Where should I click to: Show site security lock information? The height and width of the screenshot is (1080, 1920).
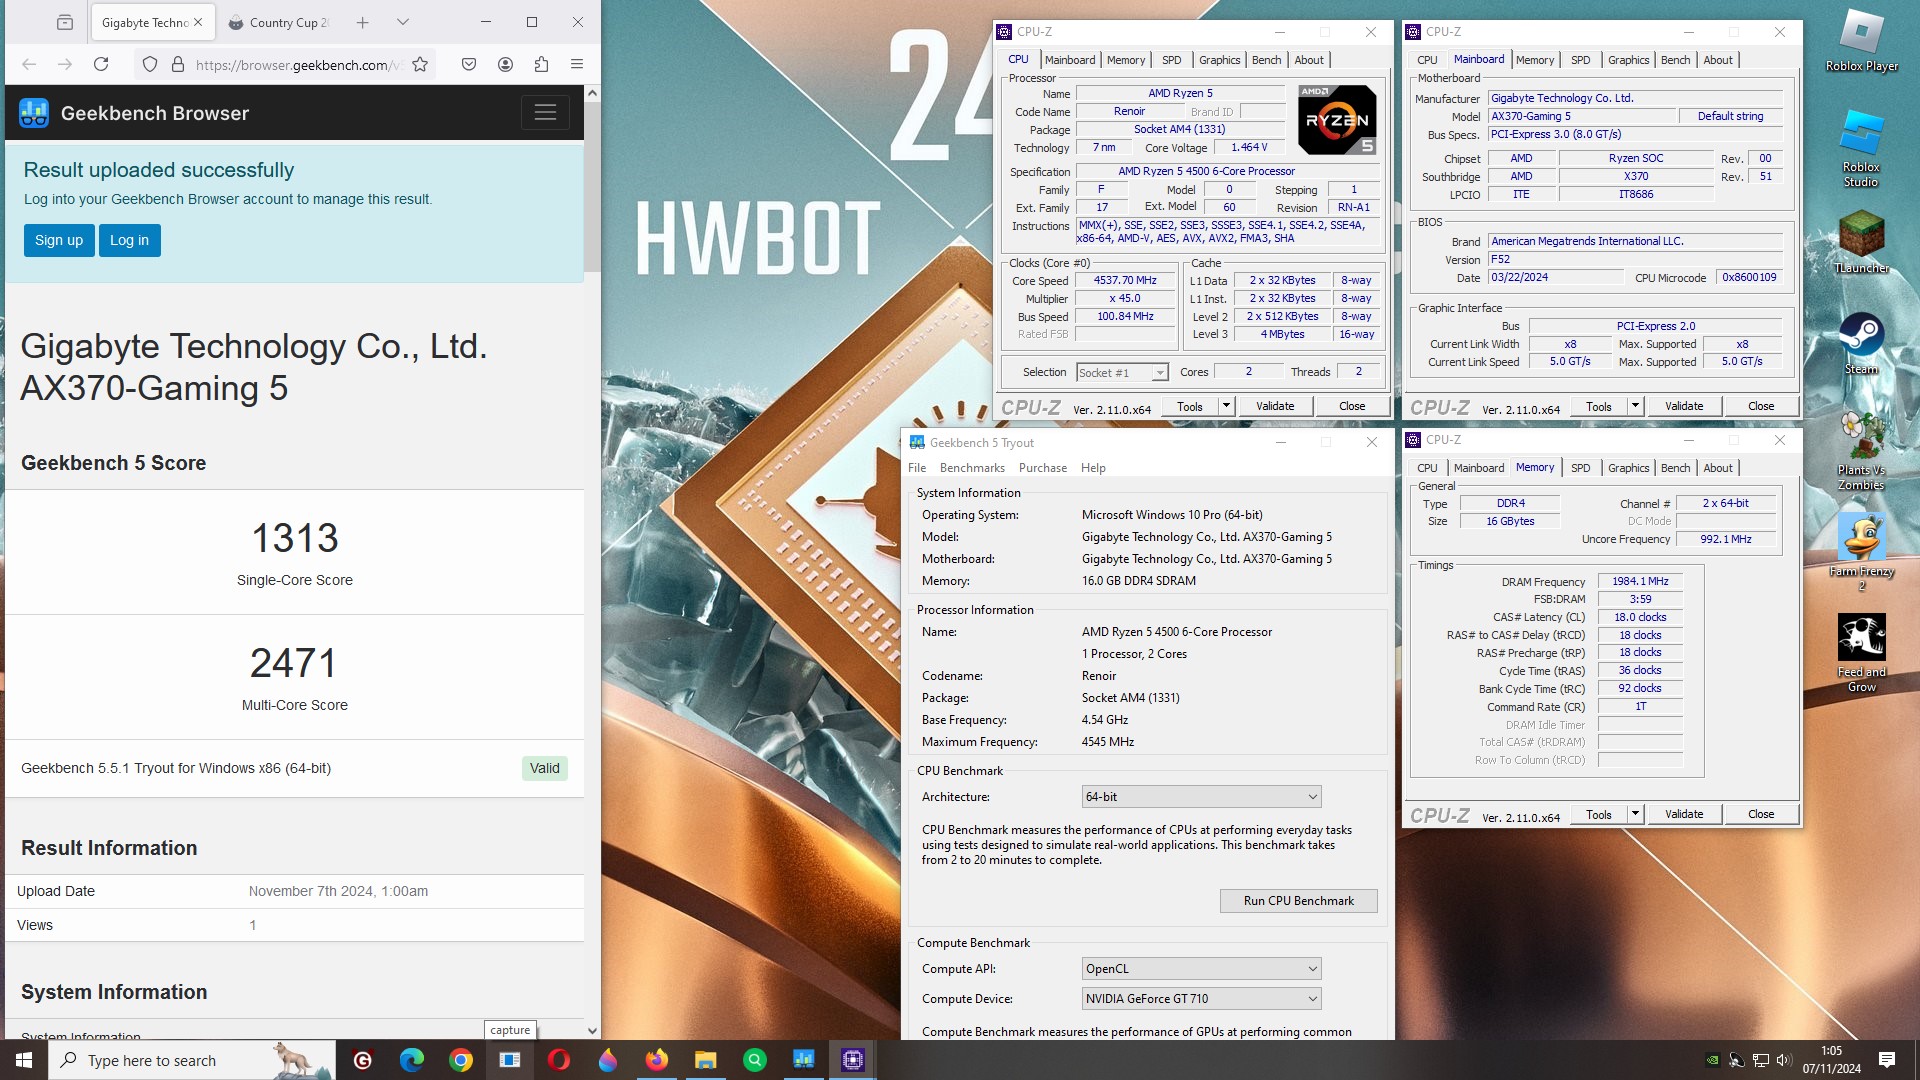[x=178, y=64]
